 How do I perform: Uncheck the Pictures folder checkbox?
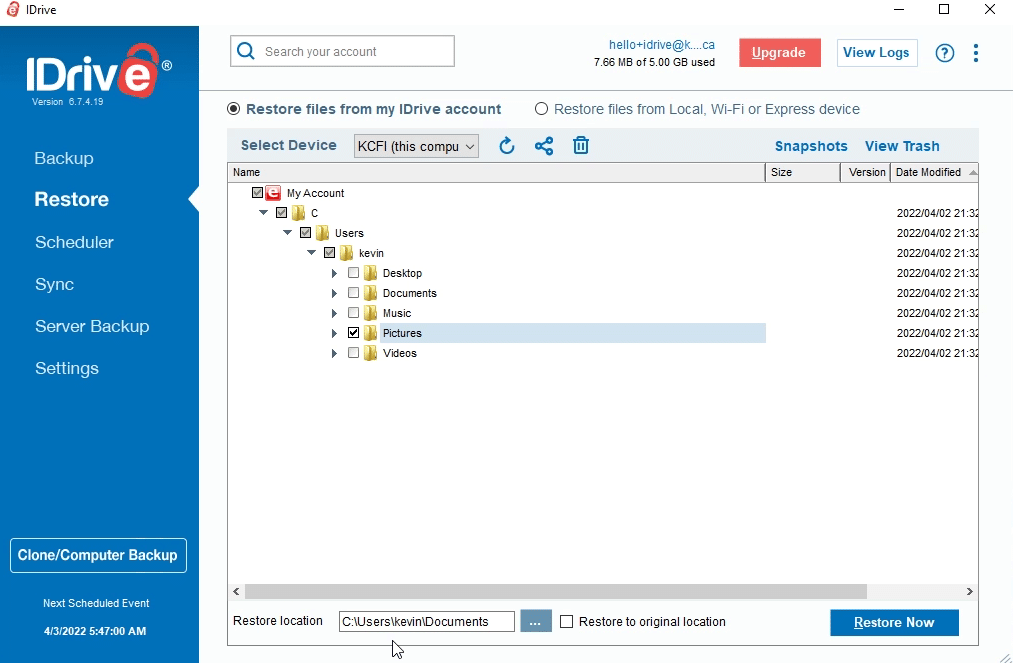tap(353, 333)
